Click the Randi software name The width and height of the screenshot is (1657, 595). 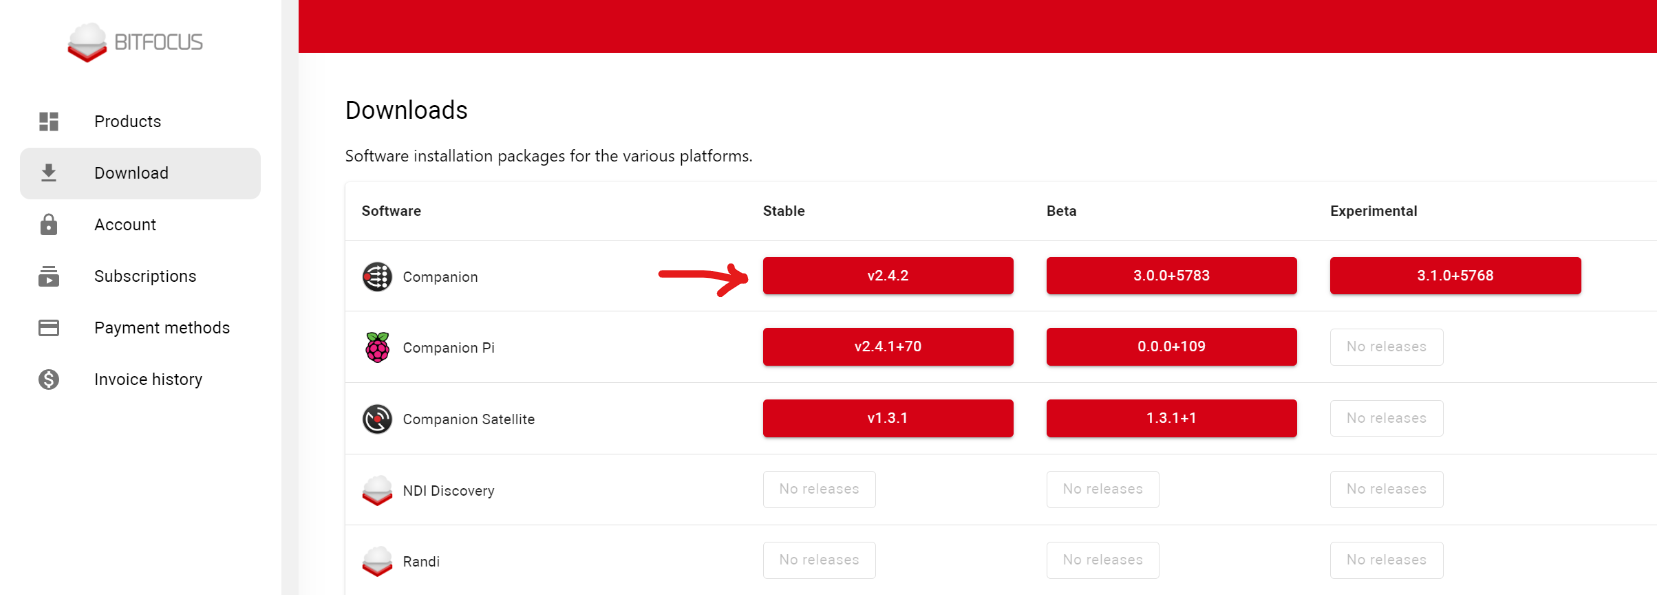421,562
